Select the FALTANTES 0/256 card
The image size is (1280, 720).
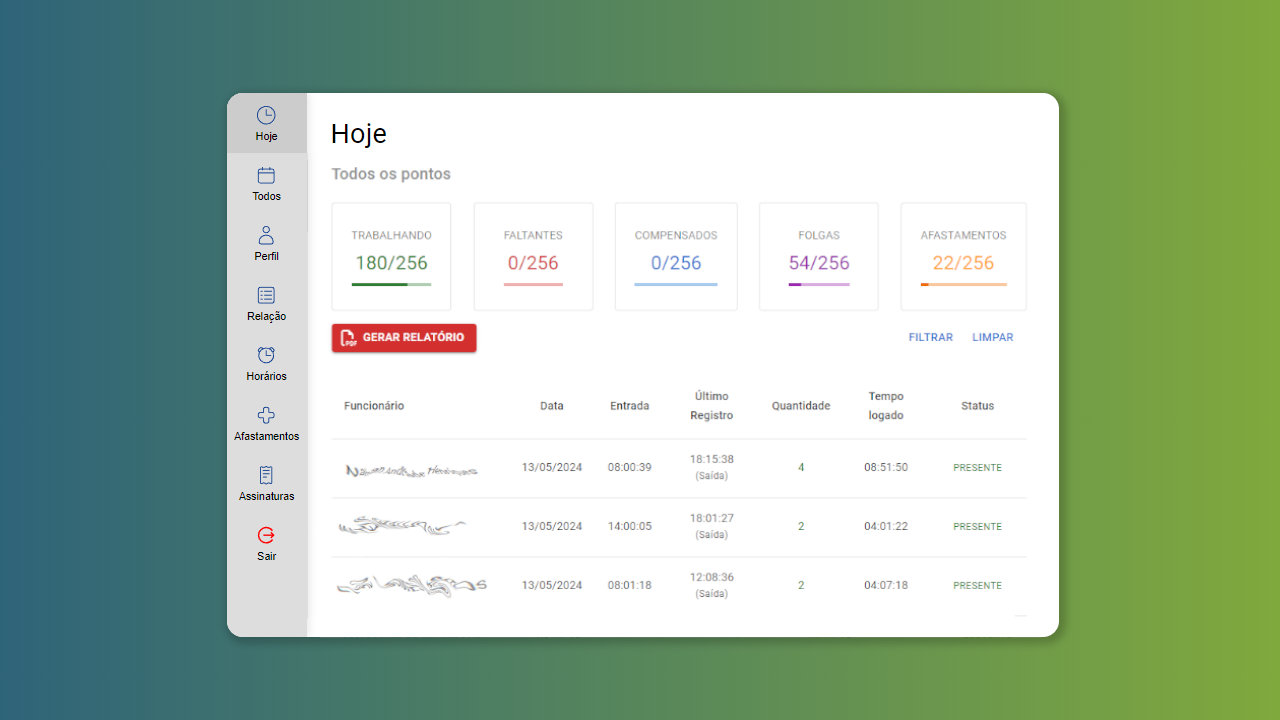tap(533, 257)
